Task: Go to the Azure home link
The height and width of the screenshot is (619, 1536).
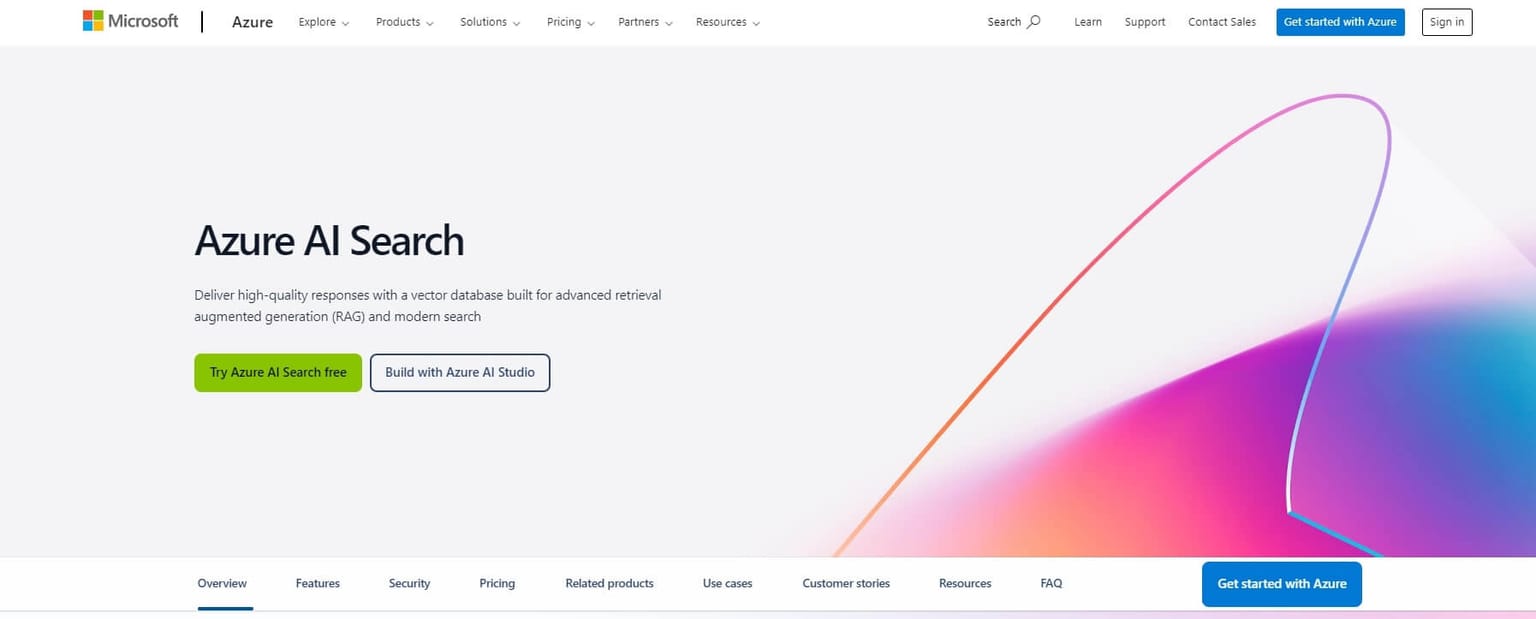Action: pos(252,22)
